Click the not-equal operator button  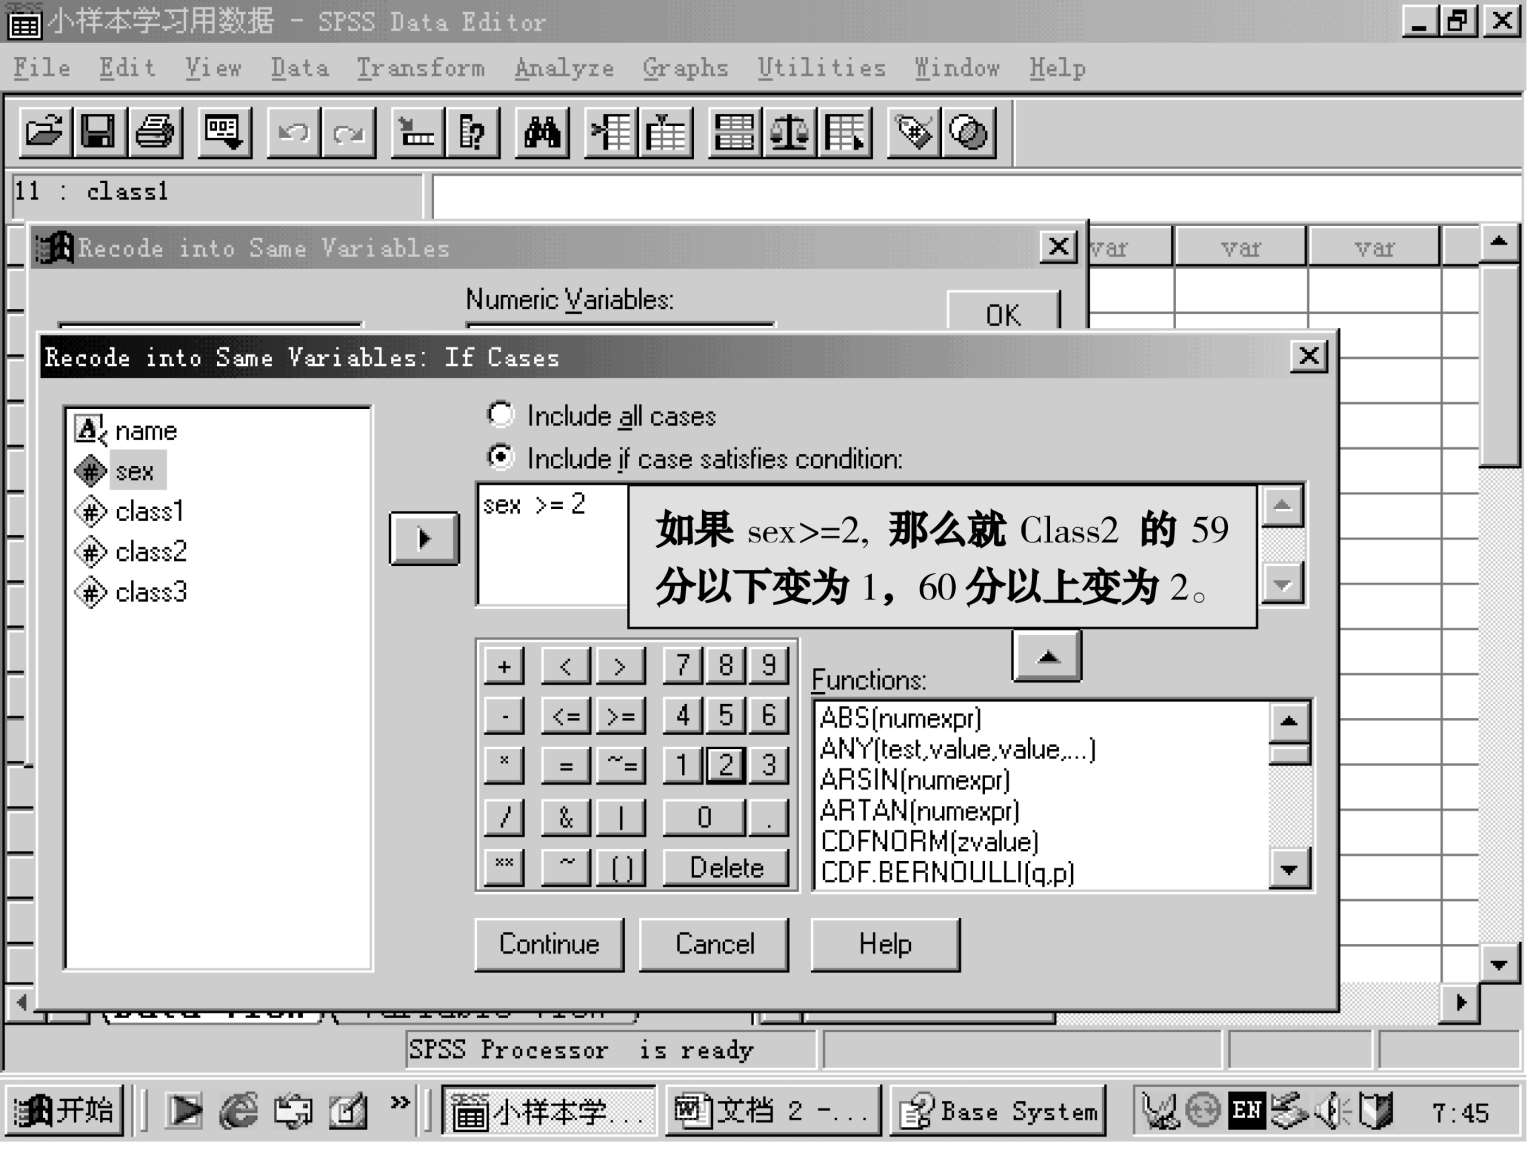pos(620,766)
